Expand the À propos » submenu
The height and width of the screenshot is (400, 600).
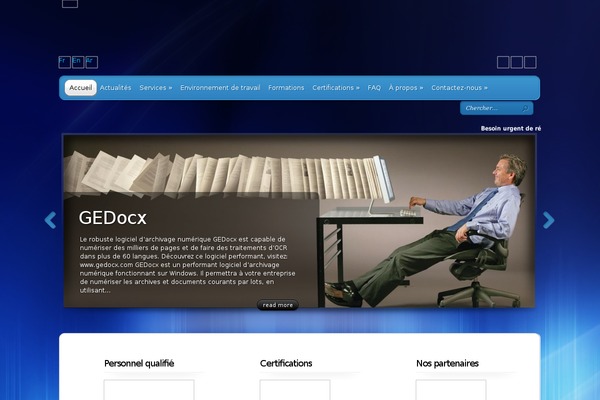pos(406,88)
